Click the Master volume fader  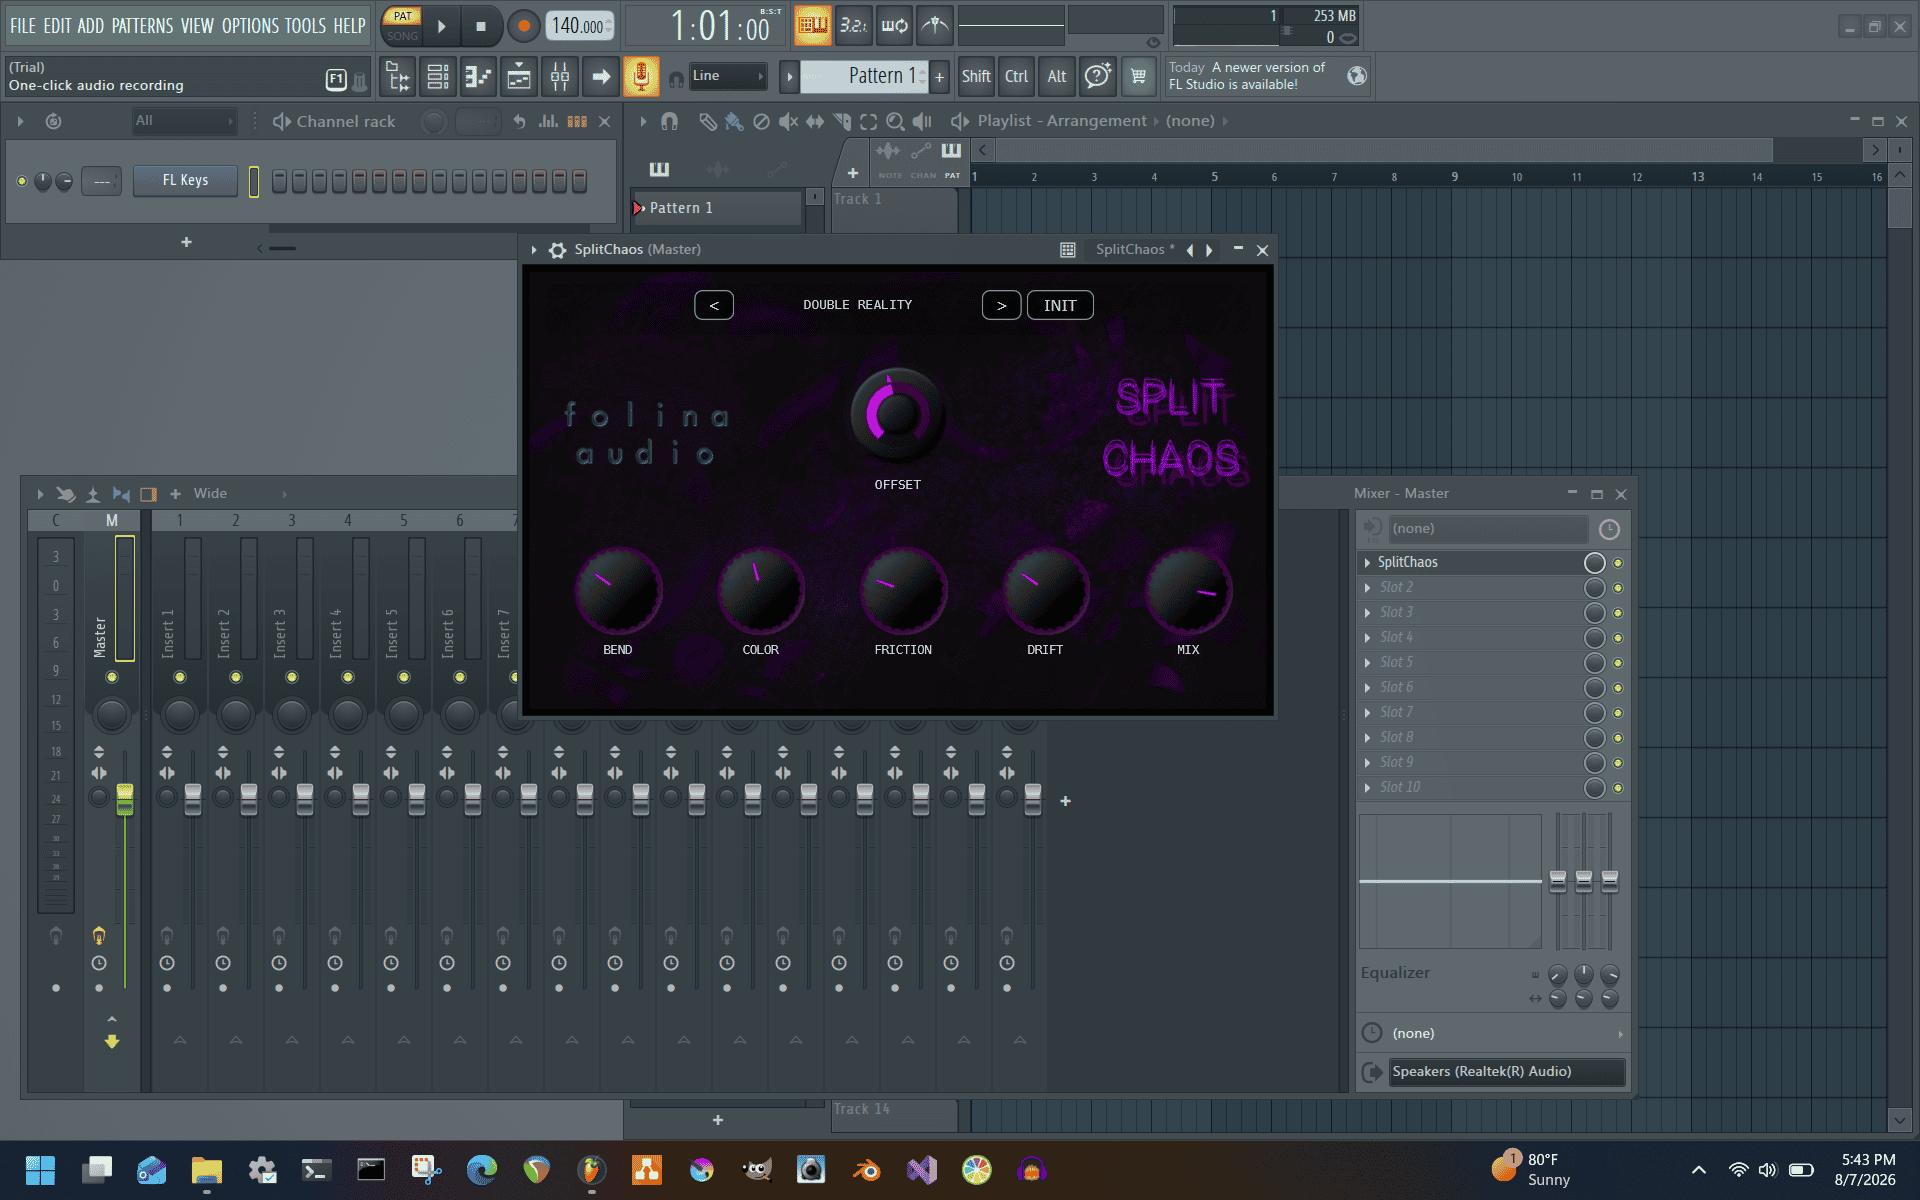[x=125, y=797]
